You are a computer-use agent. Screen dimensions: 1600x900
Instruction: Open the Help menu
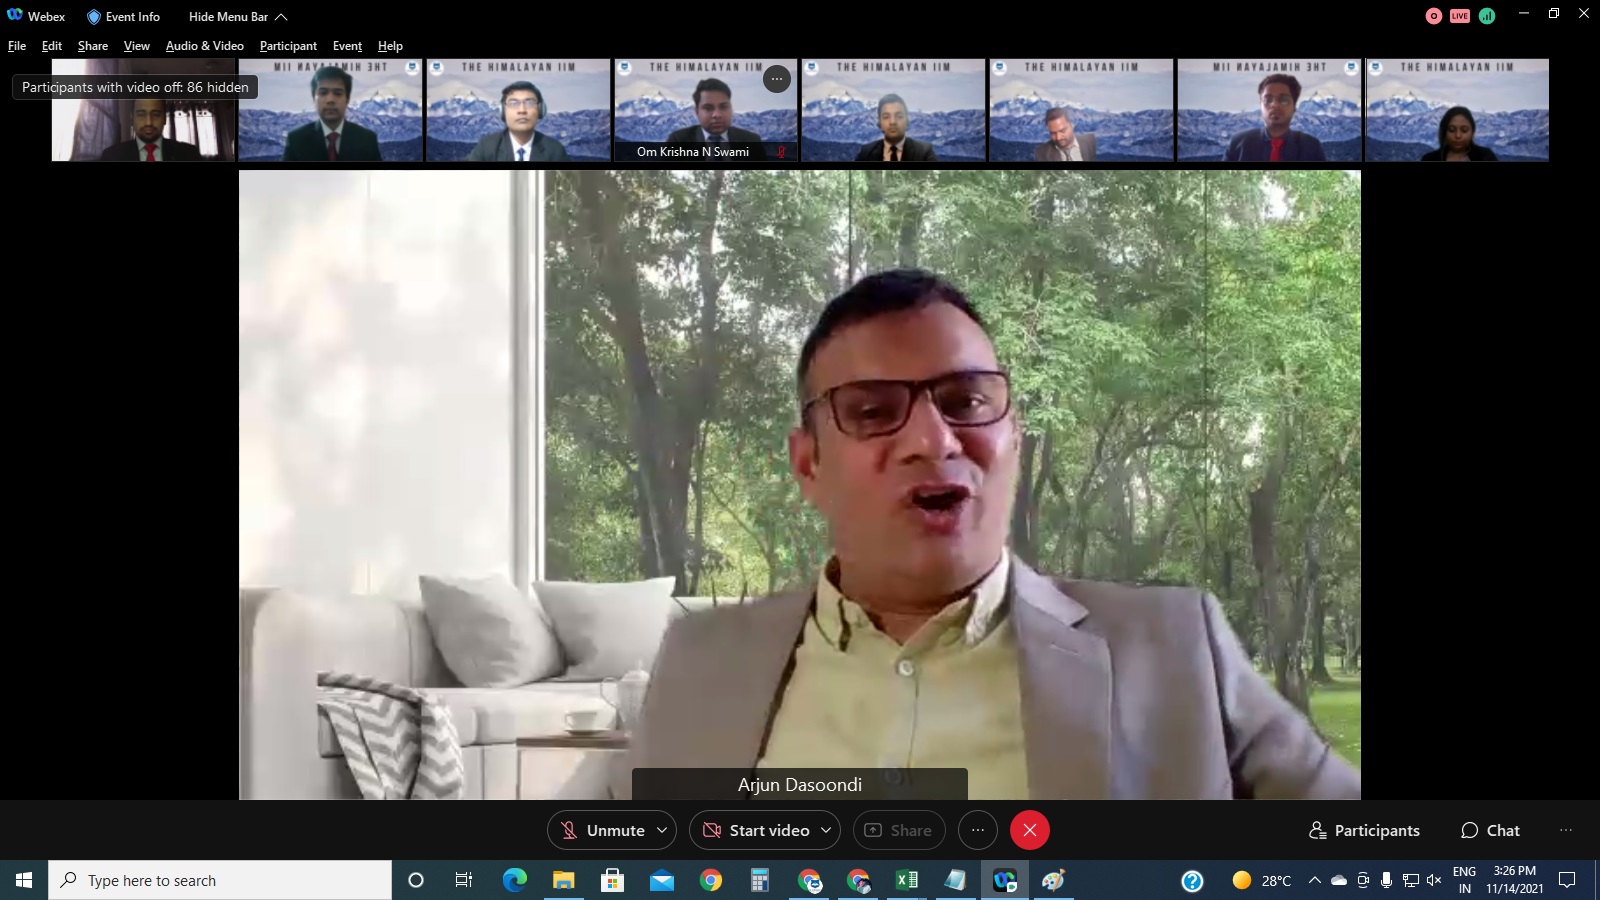[390, 46]
